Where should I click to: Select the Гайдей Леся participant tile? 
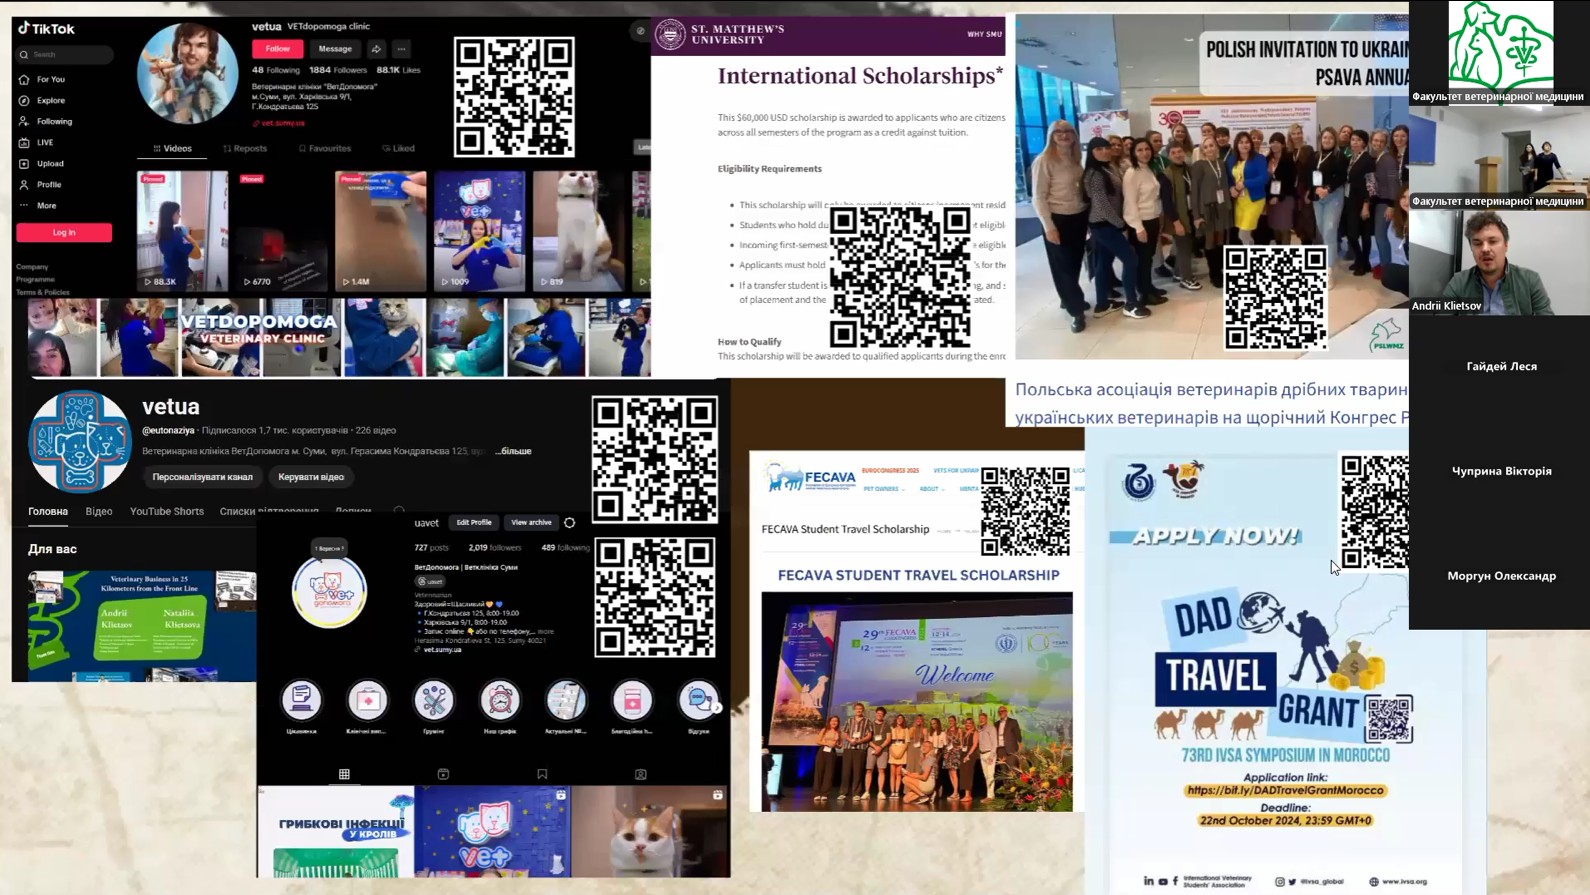click(x=1499, y=367)
